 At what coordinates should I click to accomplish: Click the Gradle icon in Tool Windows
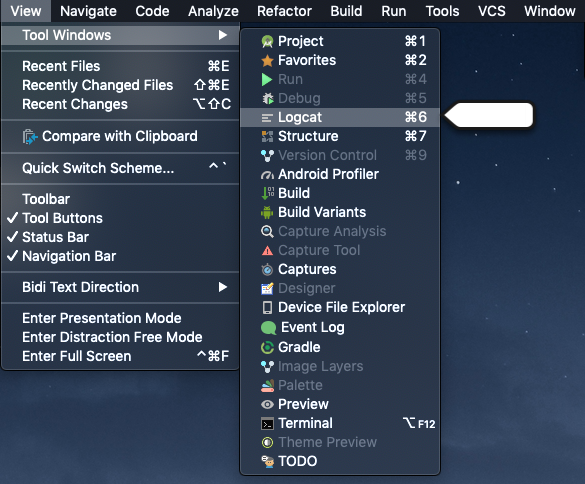tap(267, 347)
